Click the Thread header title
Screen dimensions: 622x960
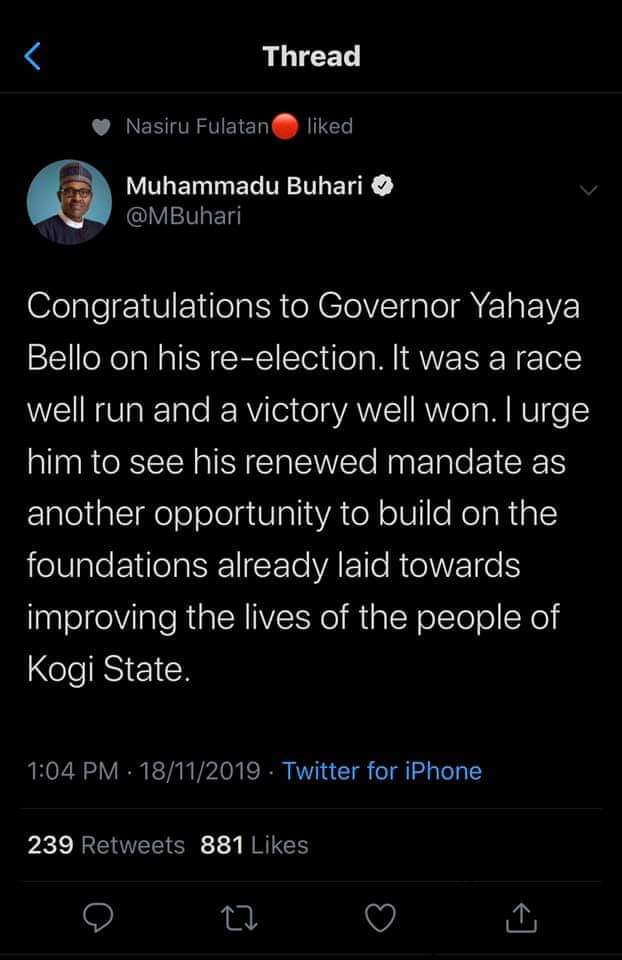[x=312, y=56]
